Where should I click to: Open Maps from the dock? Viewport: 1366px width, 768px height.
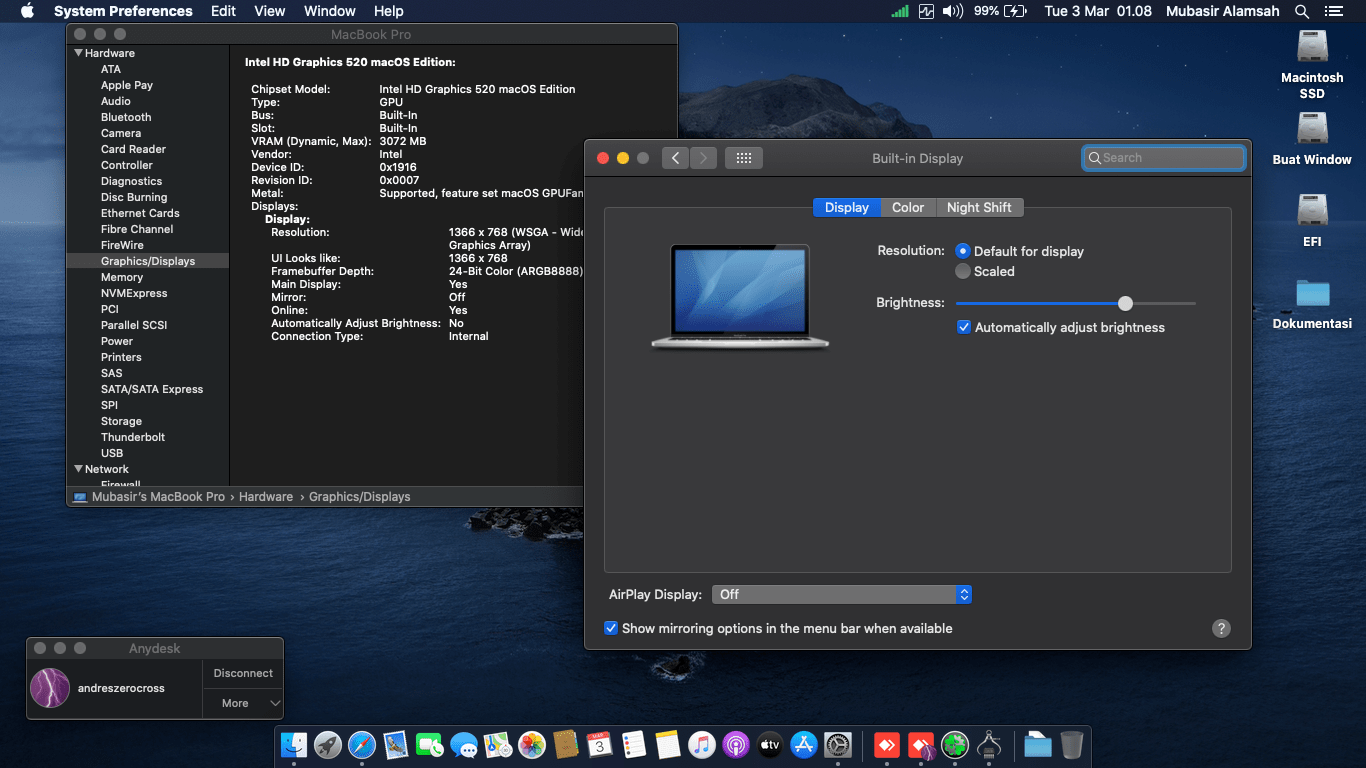(x=498, y=745)
